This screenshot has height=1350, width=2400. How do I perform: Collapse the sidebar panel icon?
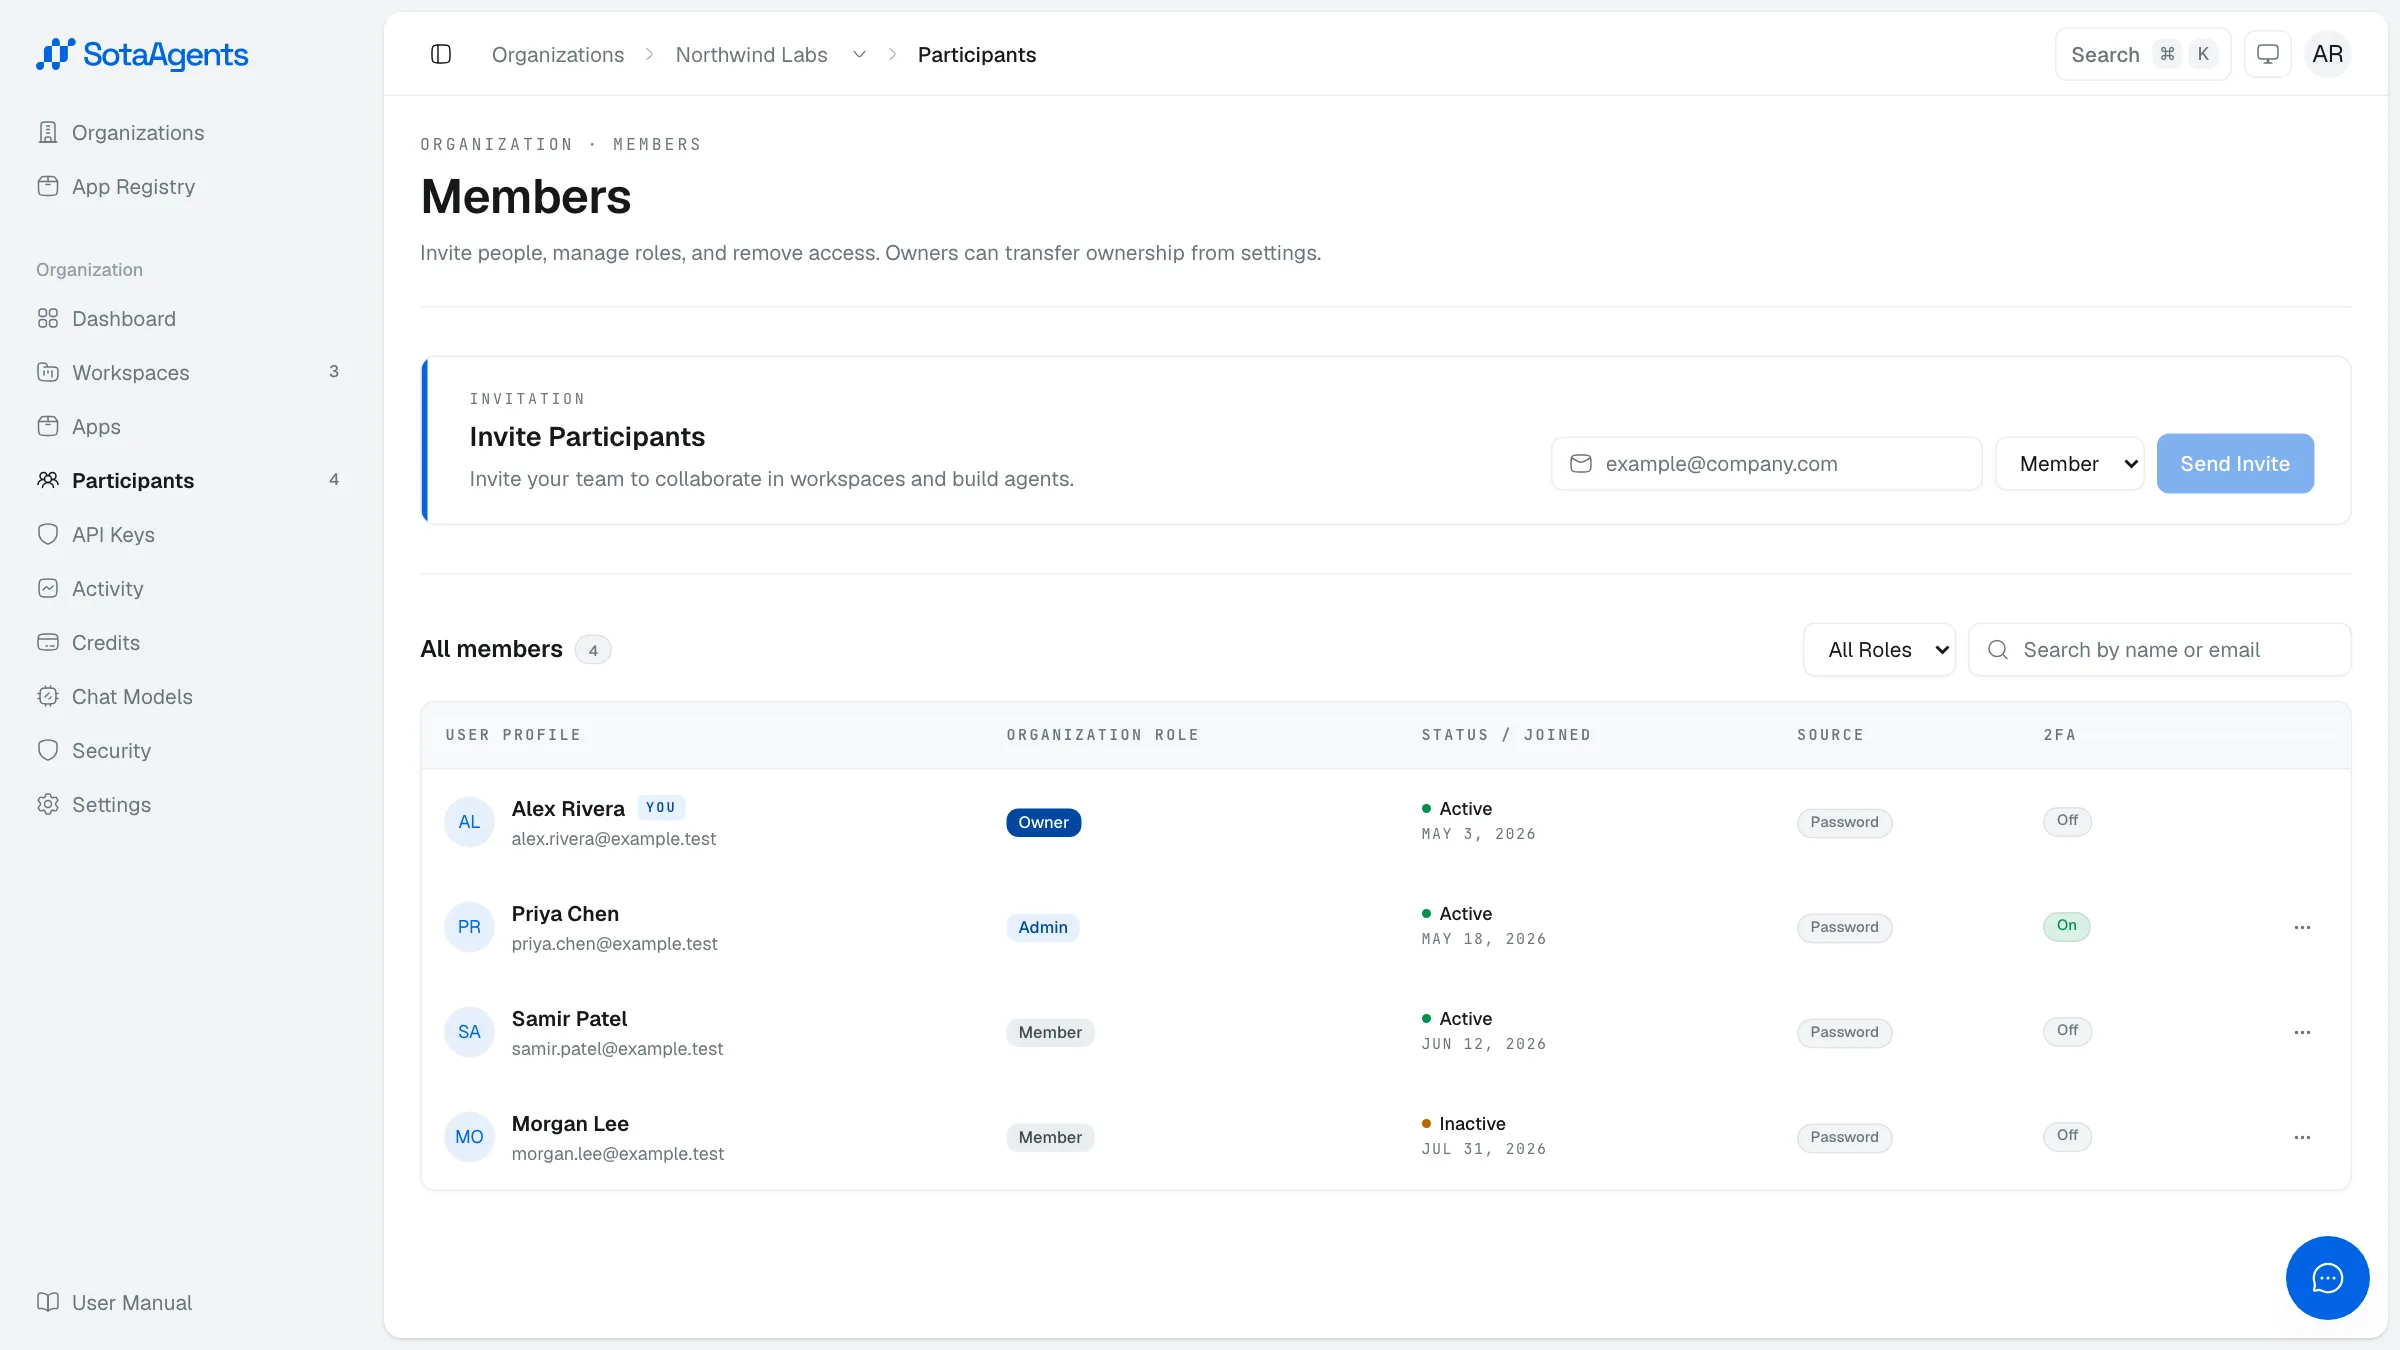pyautogui.click(x=441, y=54)
